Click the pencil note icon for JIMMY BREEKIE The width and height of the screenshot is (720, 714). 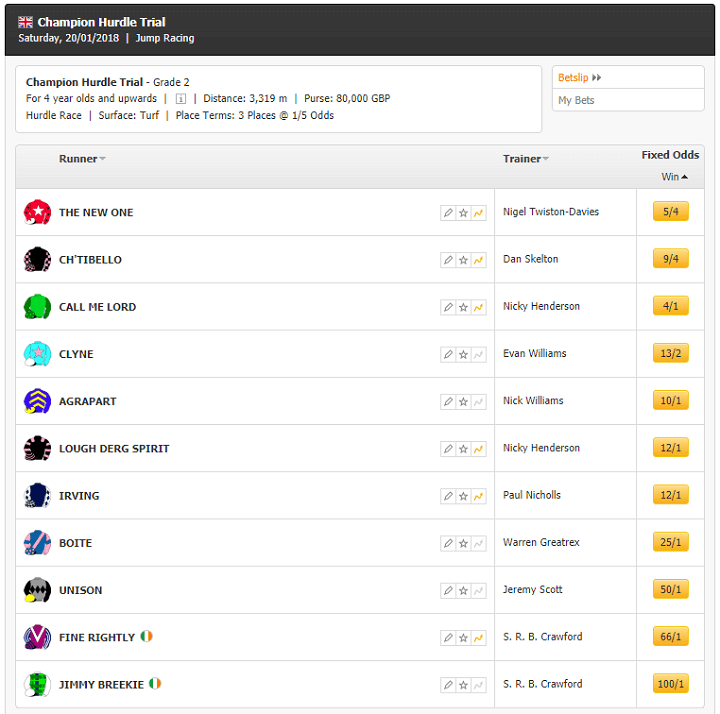448,685
